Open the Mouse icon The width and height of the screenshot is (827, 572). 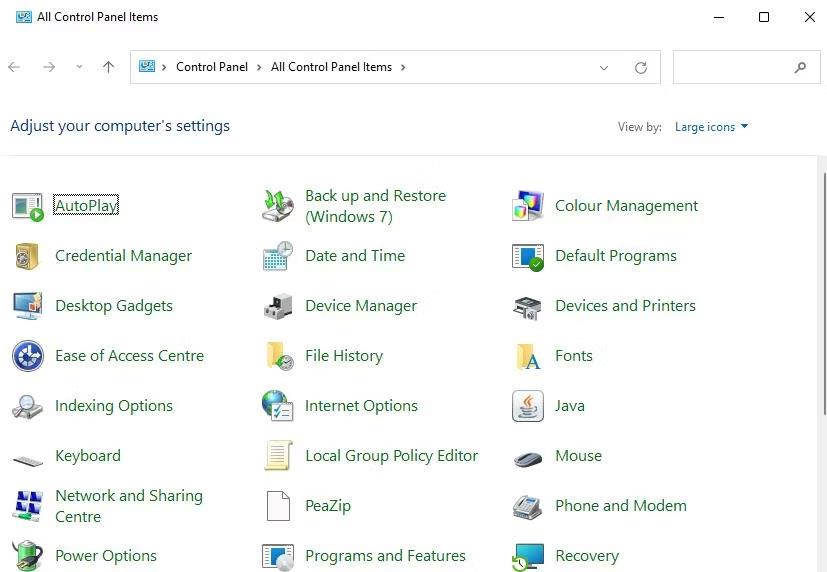coord(528,459)
